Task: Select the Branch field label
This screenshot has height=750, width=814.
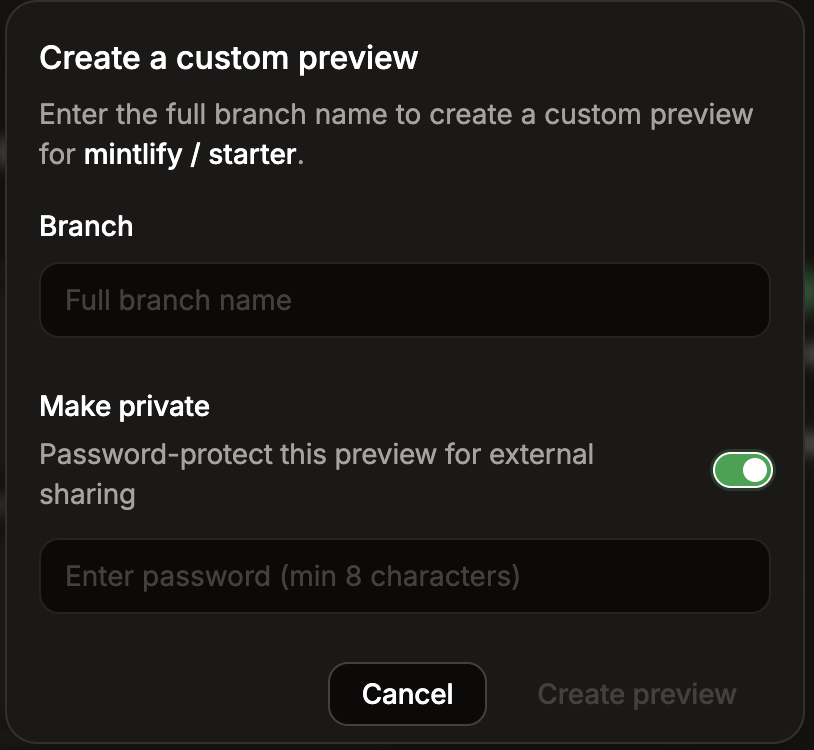Action: tap(86, 227)
